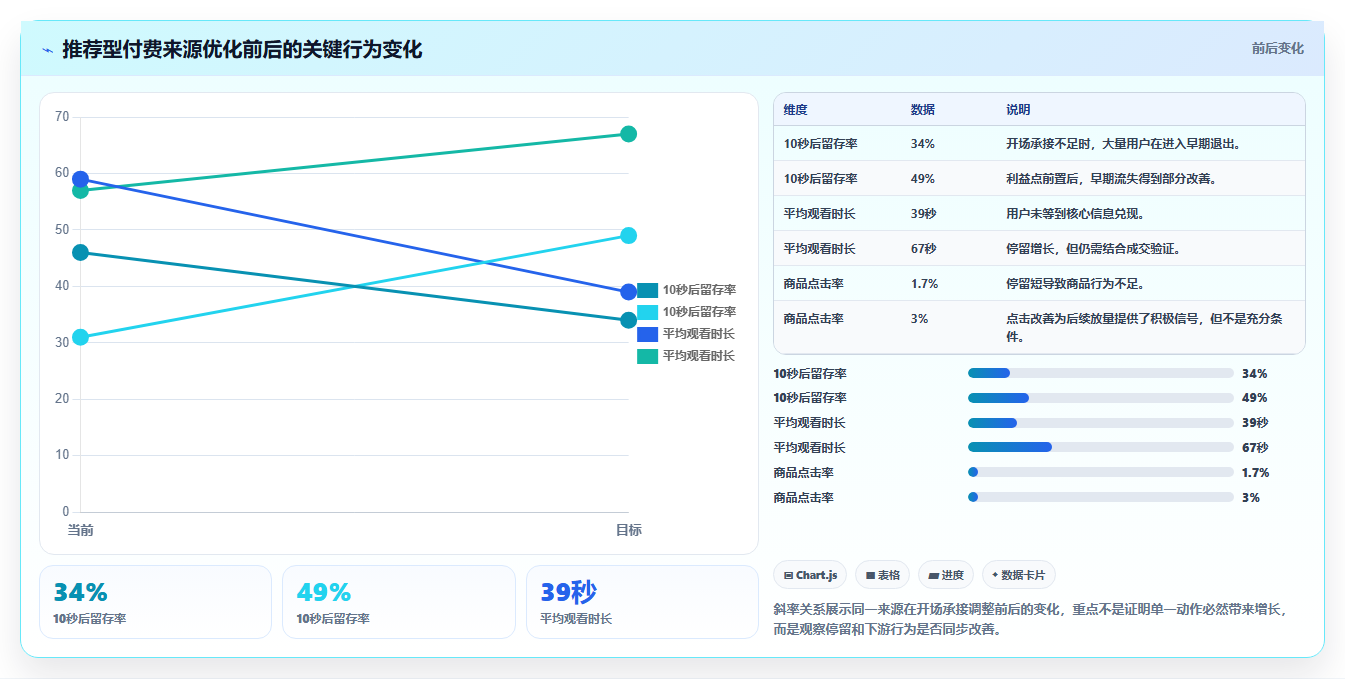1345x679 pixels.
Task: Click table cell 用户未等到核心信息兑现。
Action: 1075,214
